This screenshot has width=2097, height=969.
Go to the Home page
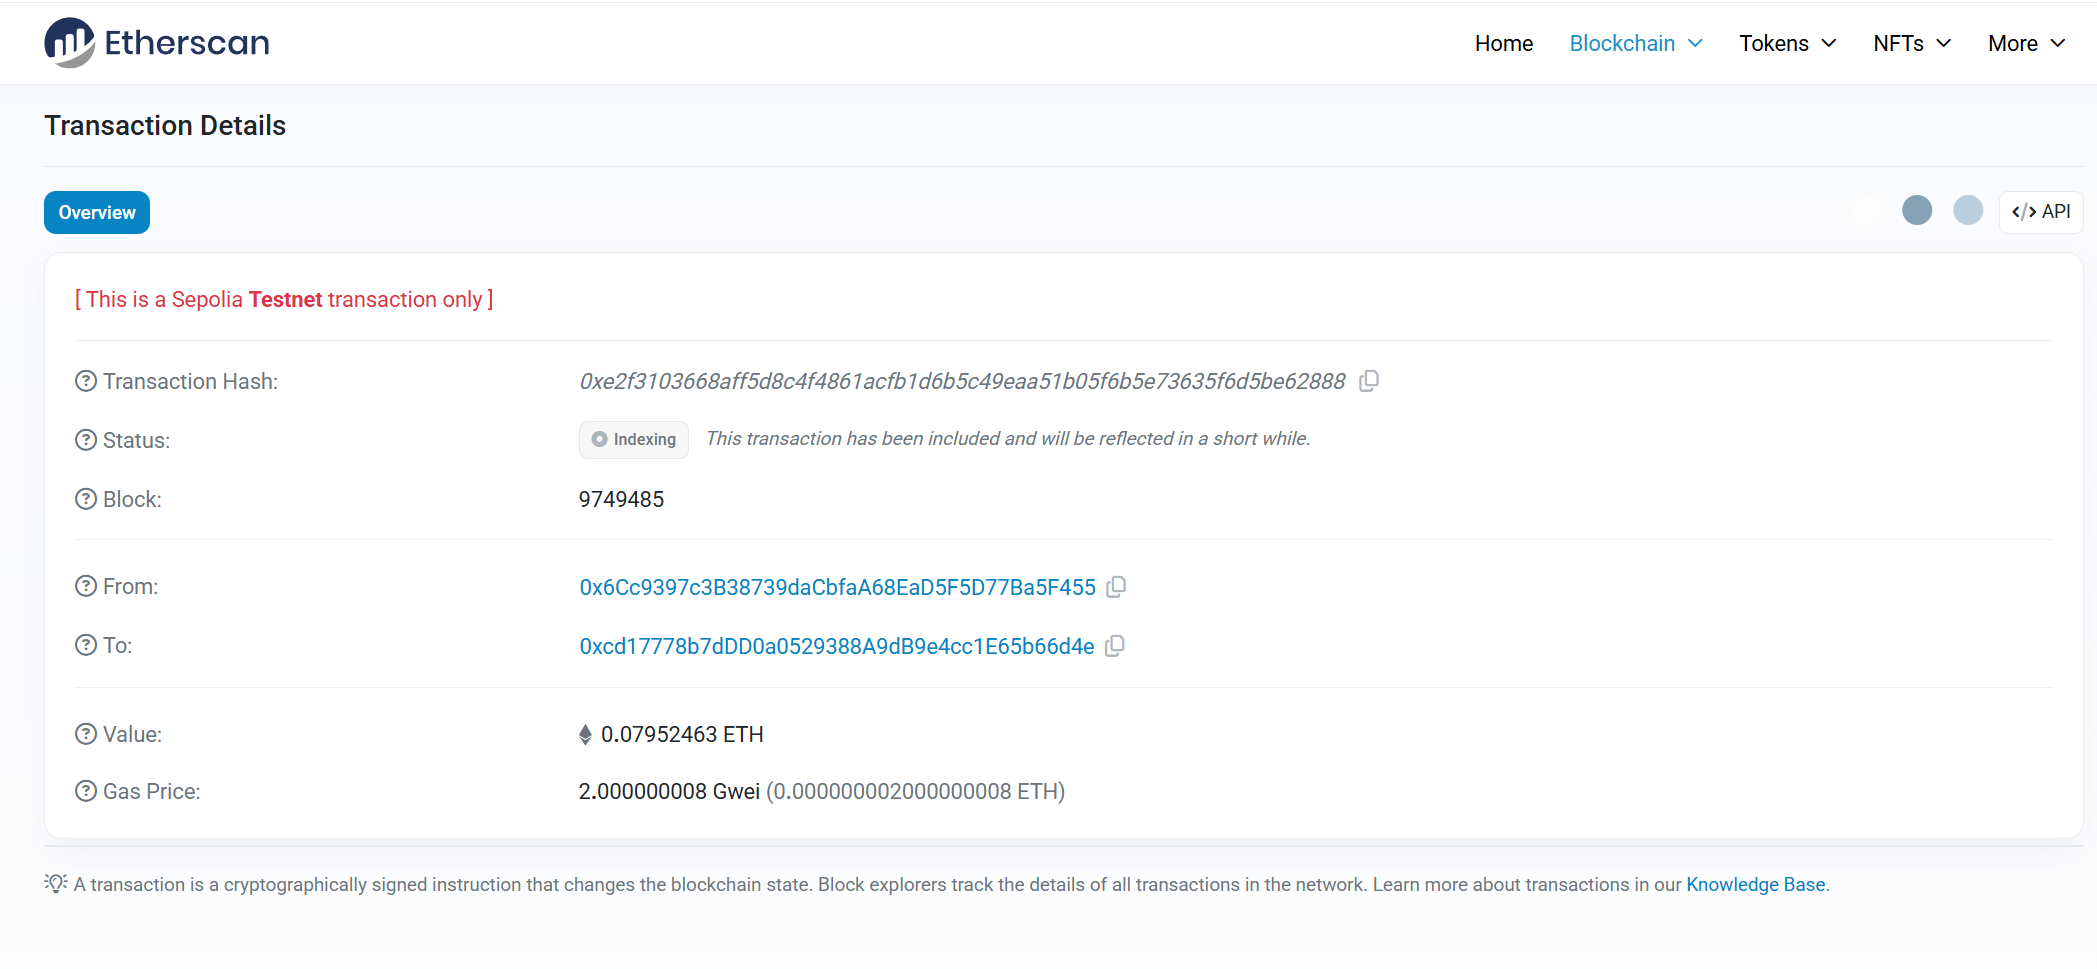[x=1503, y=43]
